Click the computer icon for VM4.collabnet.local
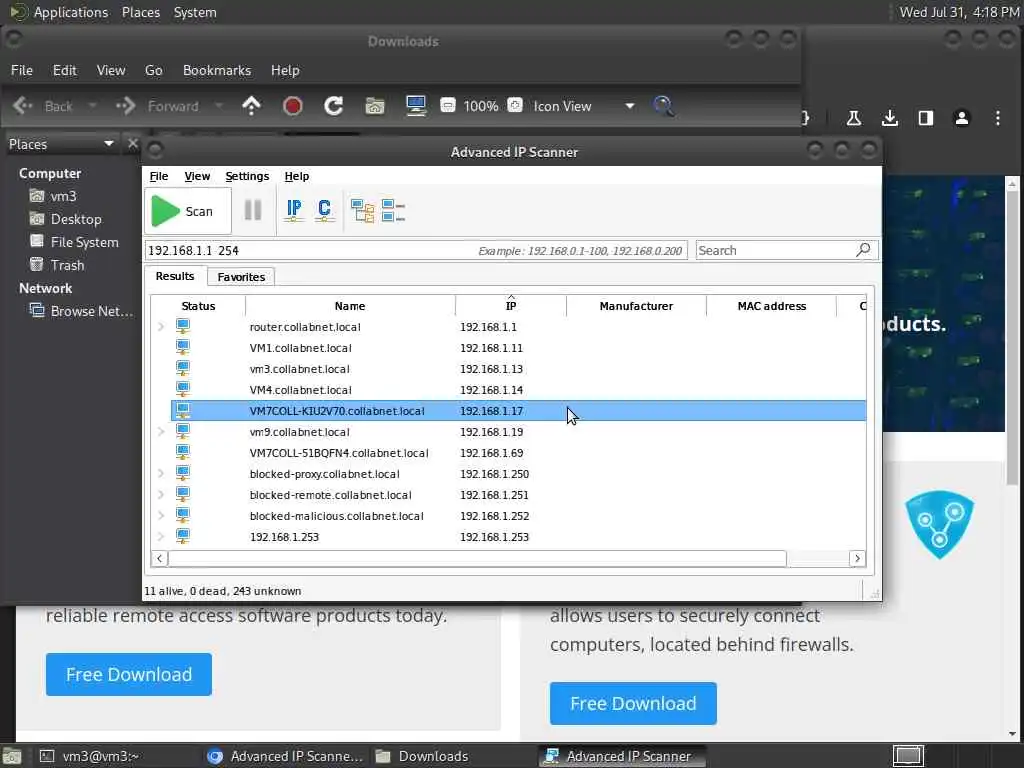Screen dimensions: 1024x768 pyautogui.click(x=183, y=389)
